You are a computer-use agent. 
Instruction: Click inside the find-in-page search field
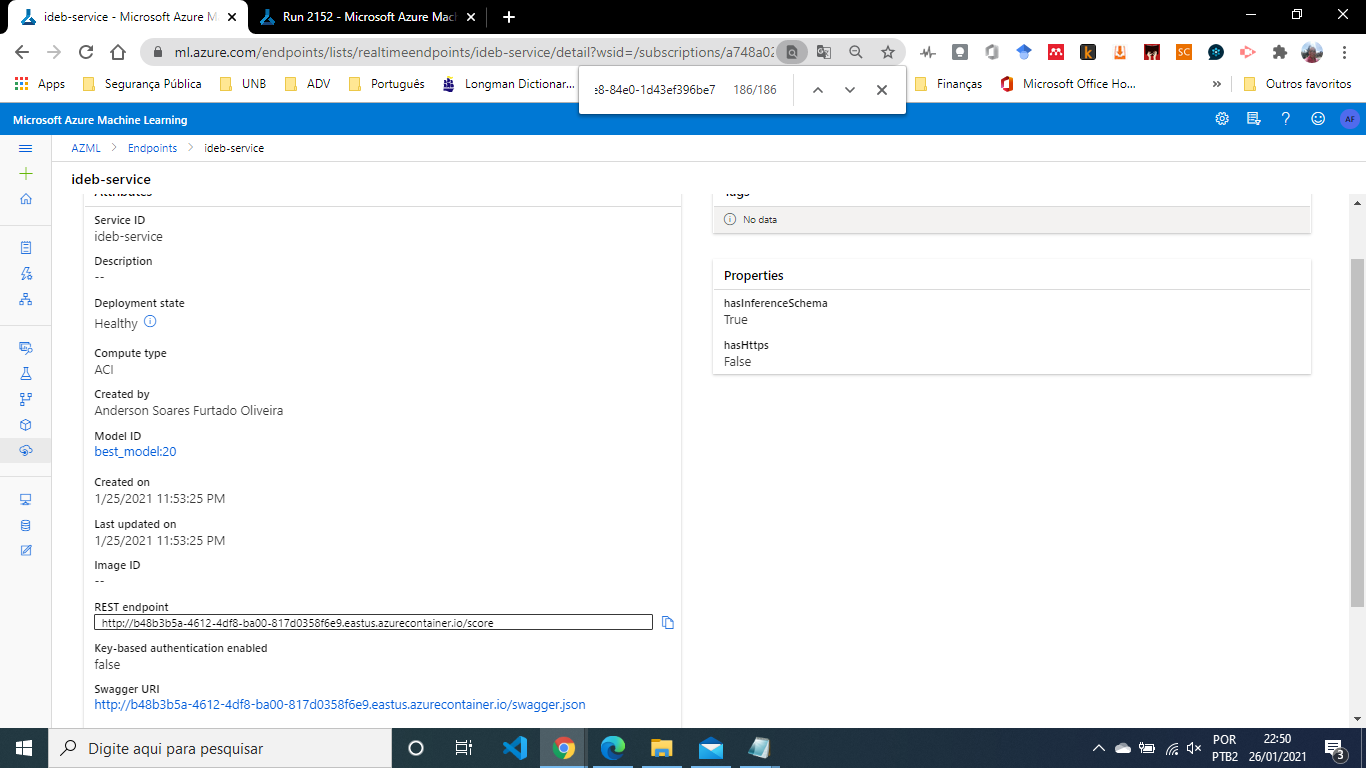click(x=655, y=90)
